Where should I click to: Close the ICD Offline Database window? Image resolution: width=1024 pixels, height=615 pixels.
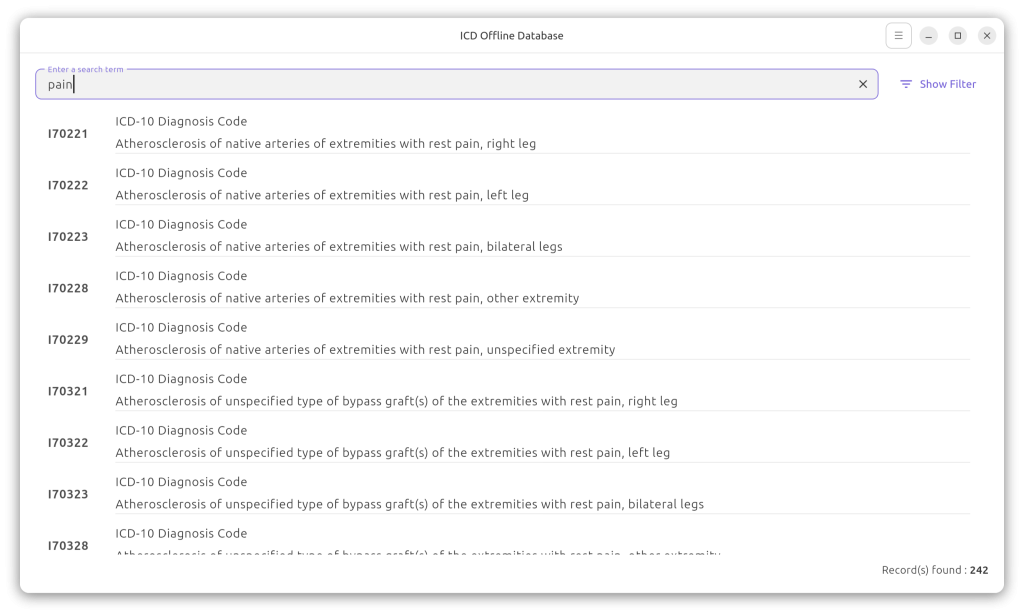(987, 36)
